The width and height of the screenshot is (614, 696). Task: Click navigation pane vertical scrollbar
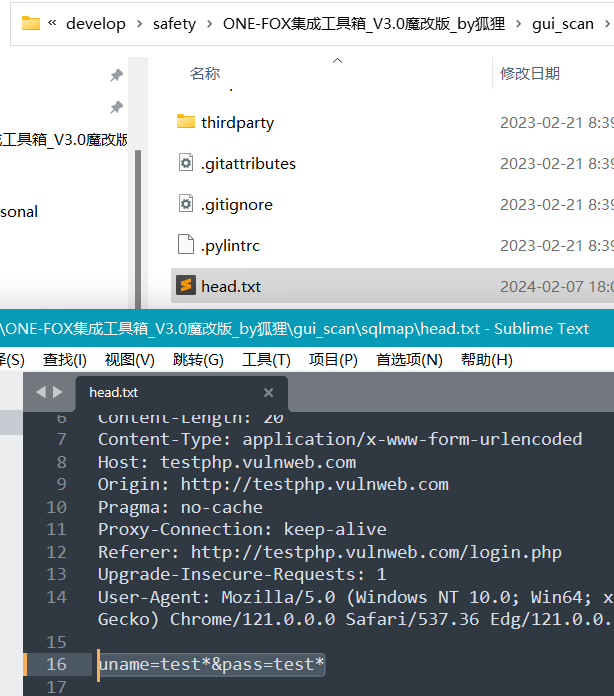(138, 229)
